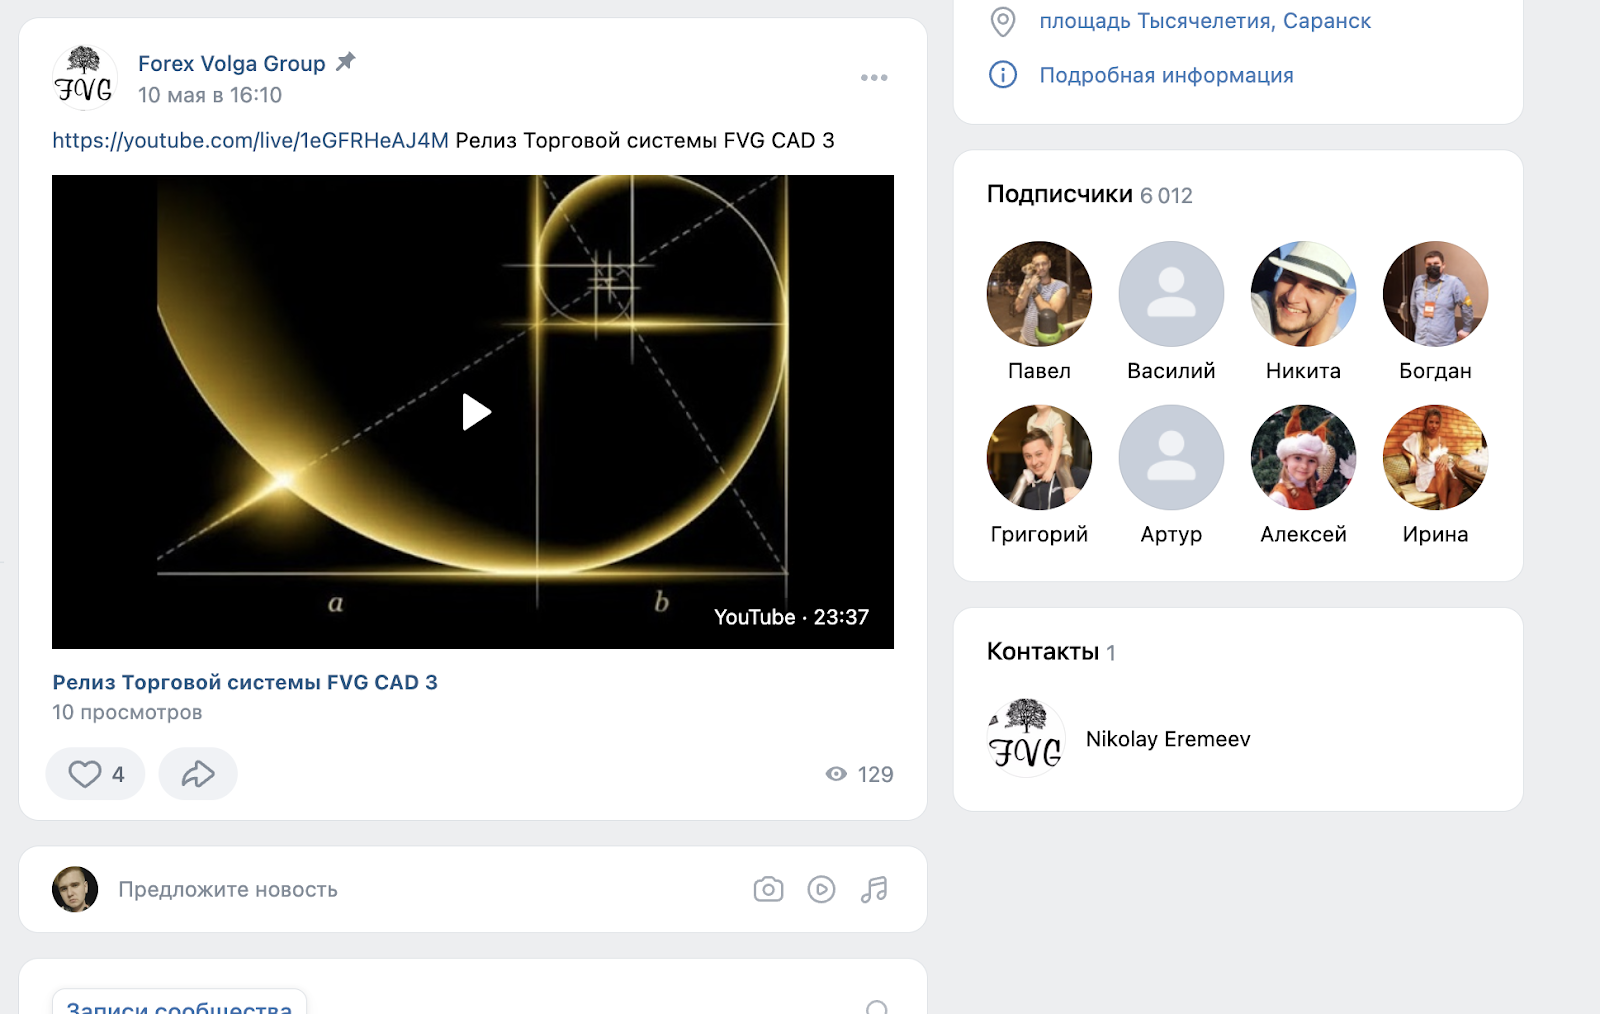Click the name Никита under avatar
This screenshot has height=1014, width=1600.
click(x=1303, y=371)
